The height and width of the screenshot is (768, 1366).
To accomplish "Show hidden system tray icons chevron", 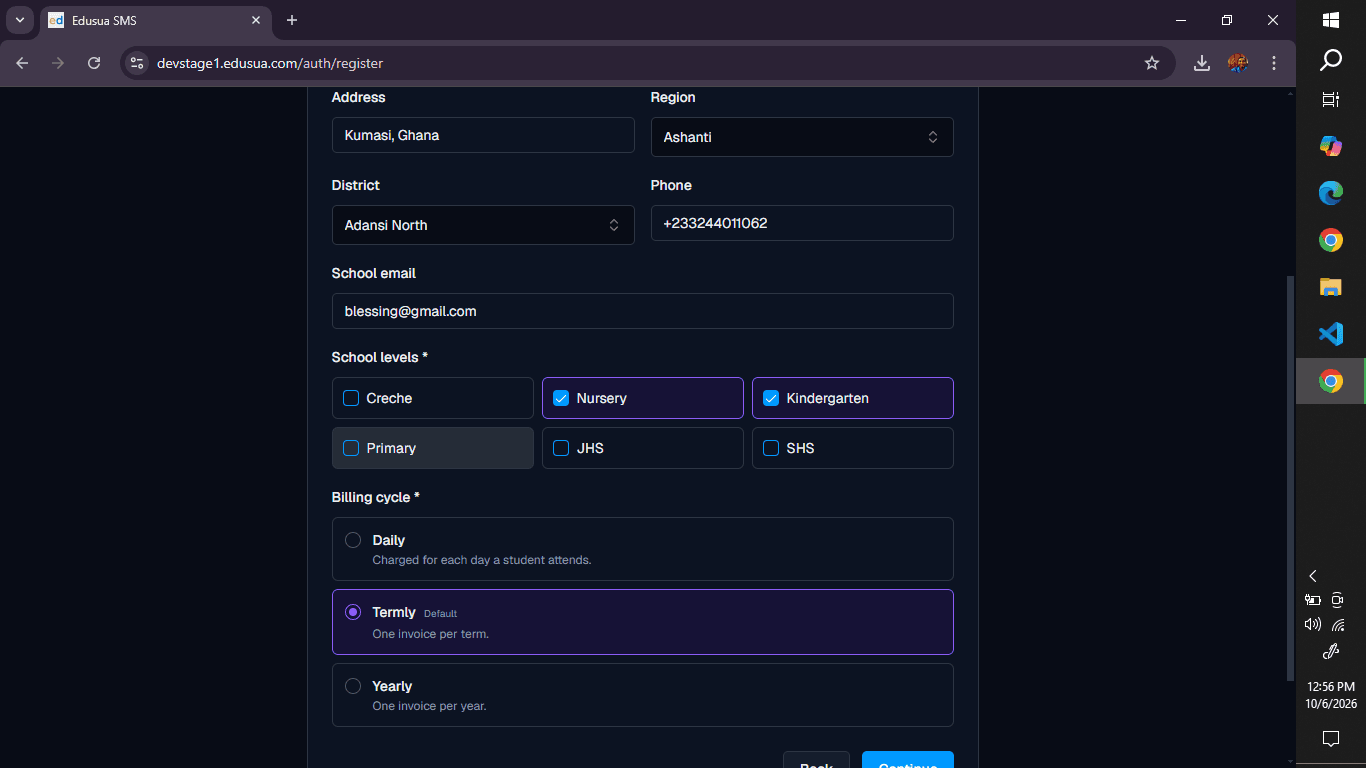I will tap(1313, 576).
